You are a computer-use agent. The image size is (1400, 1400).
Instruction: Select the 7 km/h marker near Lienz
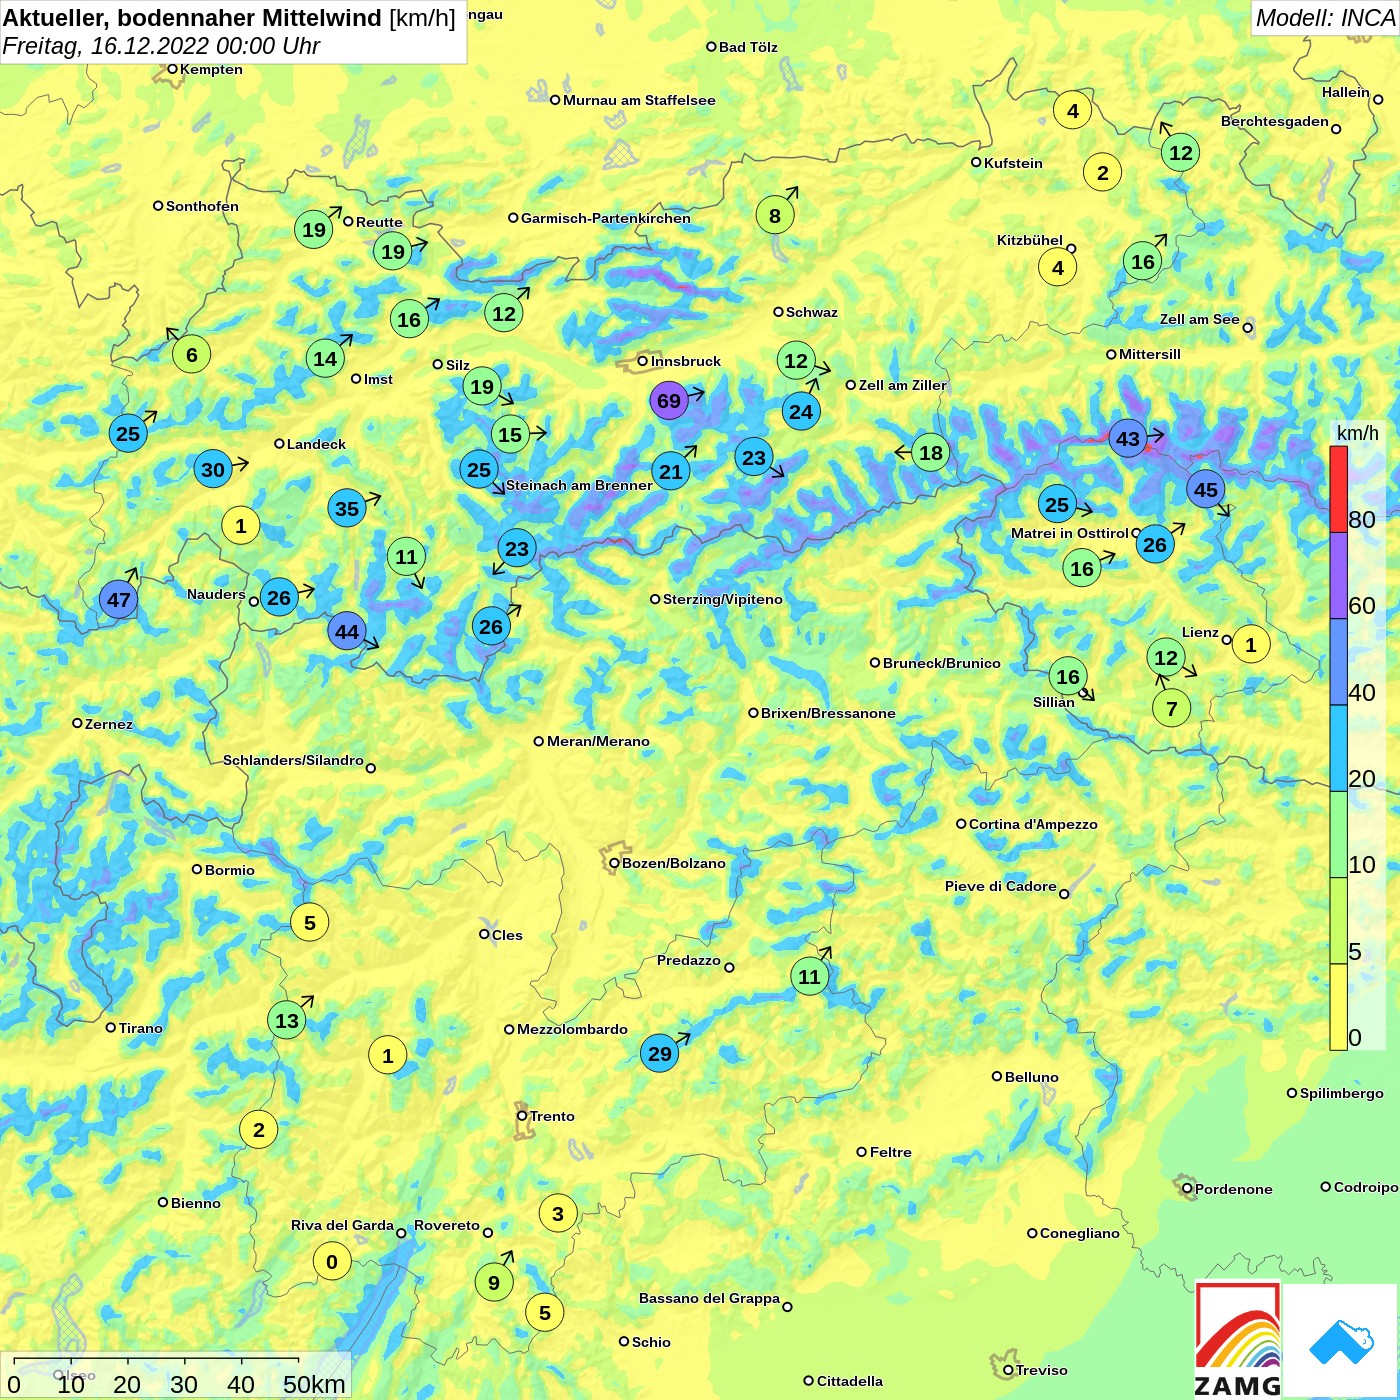(x=1172, y=709)
